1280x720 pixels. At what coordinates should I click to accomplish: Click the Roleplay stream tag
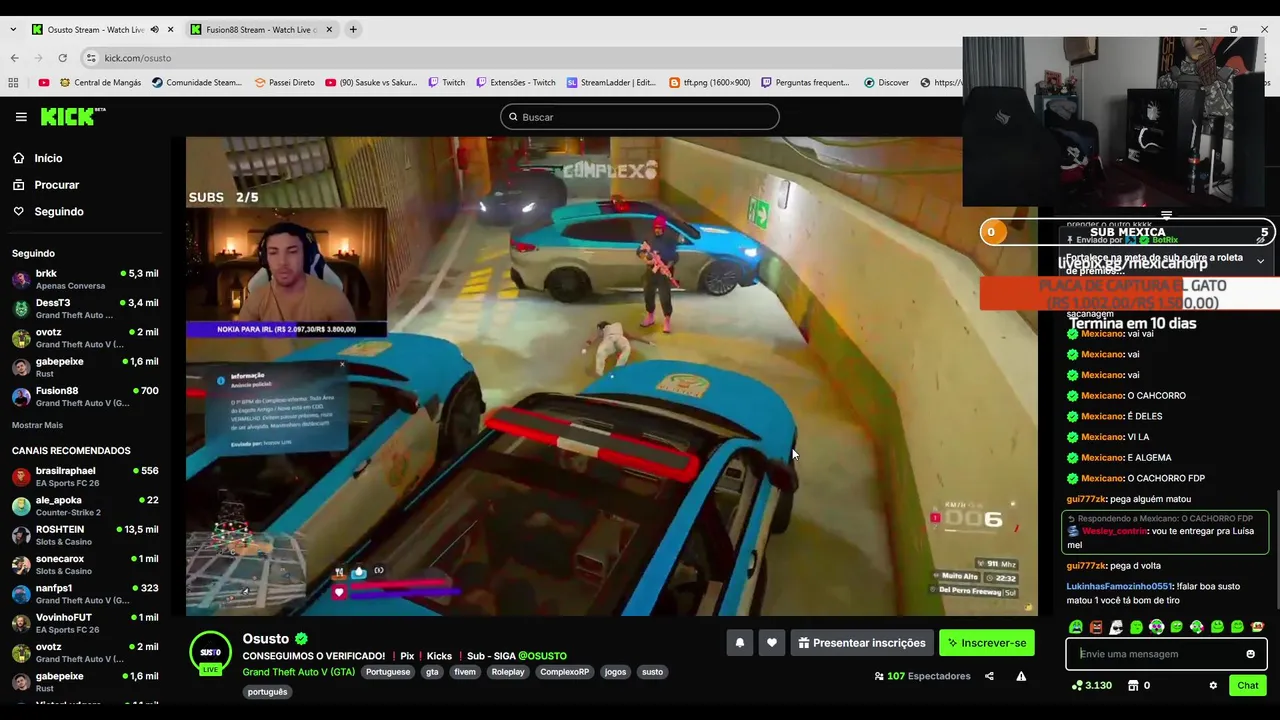click(x=508, y=672)
